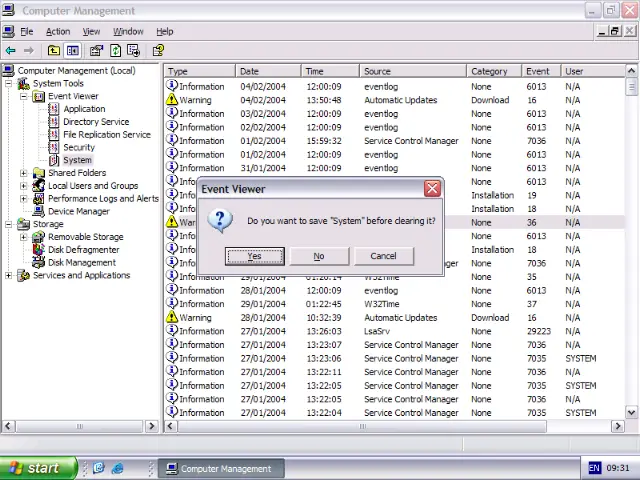Click the Removable Storage icon
The width and height of the screenshot is (640, 480).
click(38, 237)
